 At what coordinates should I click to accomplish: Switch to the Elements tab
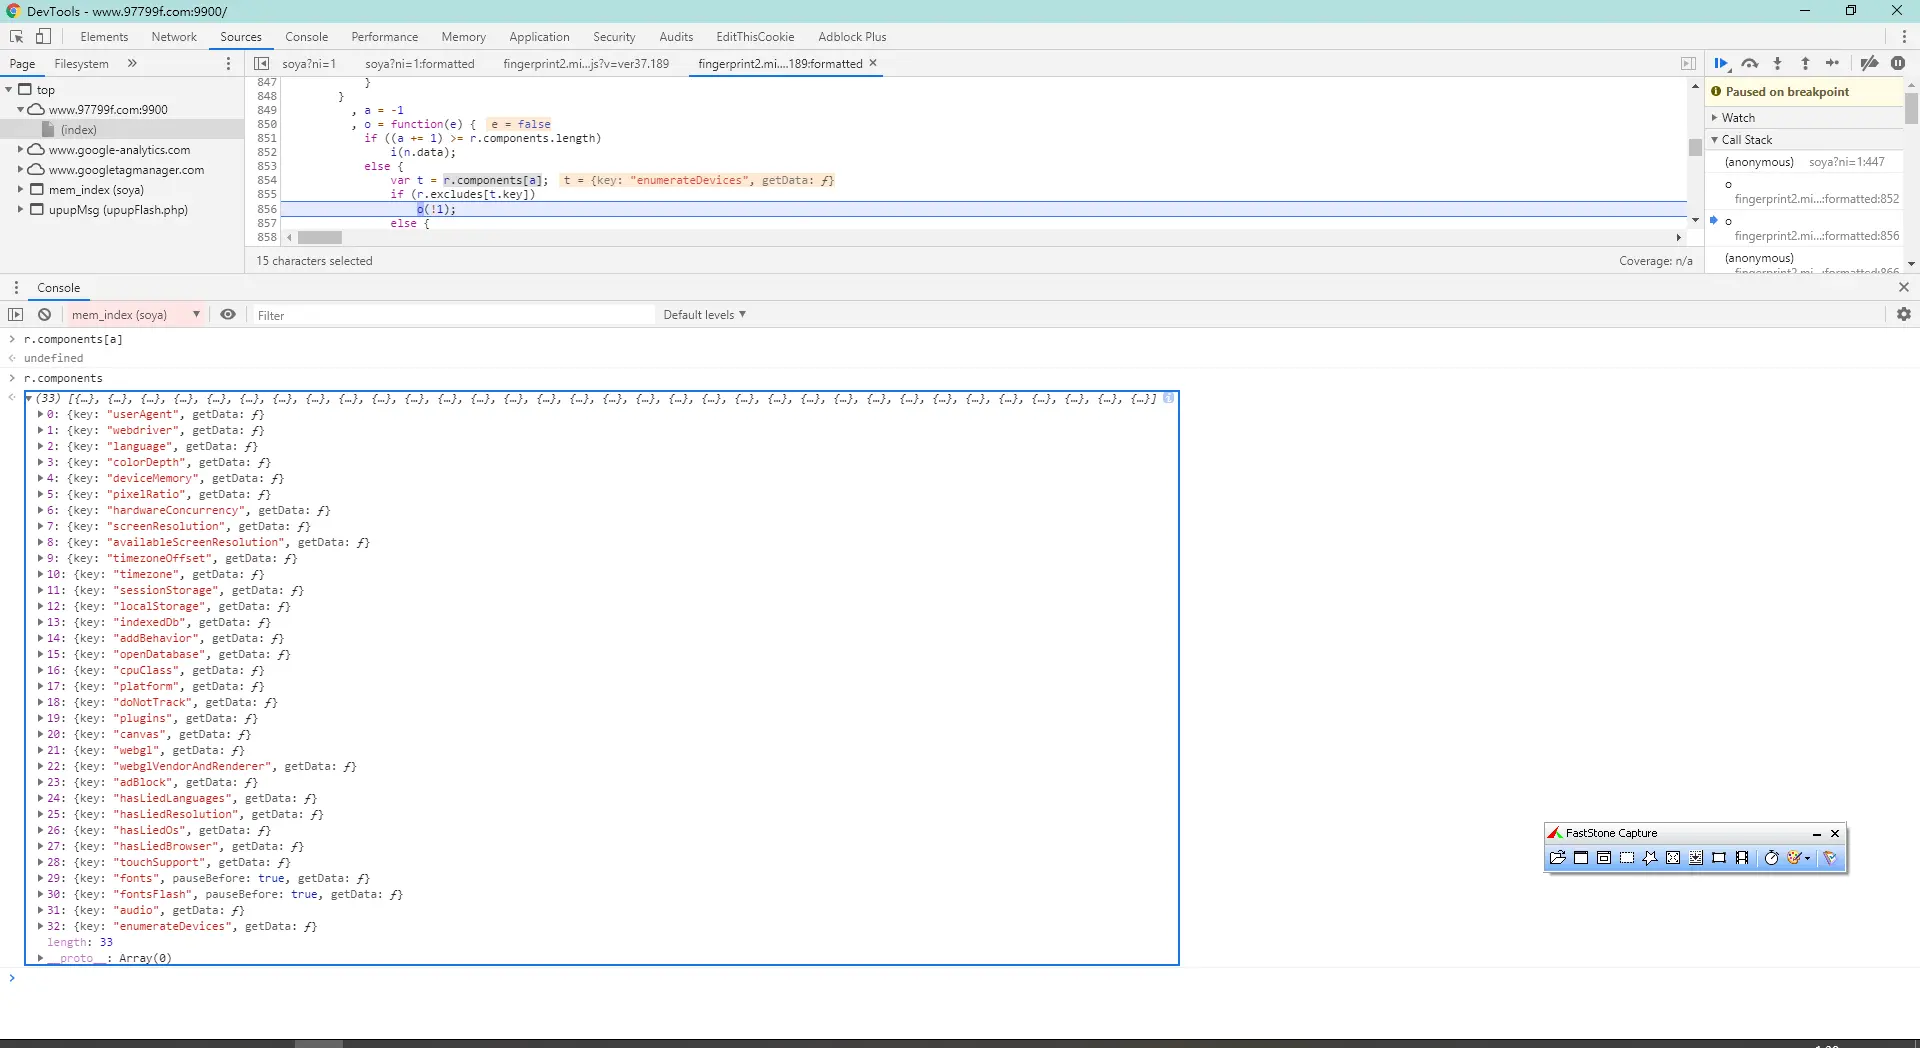point(104,36)
